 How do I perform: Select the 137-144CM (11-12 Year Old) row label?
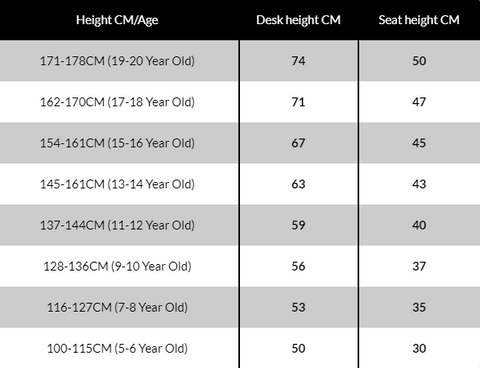click(117, 225)
